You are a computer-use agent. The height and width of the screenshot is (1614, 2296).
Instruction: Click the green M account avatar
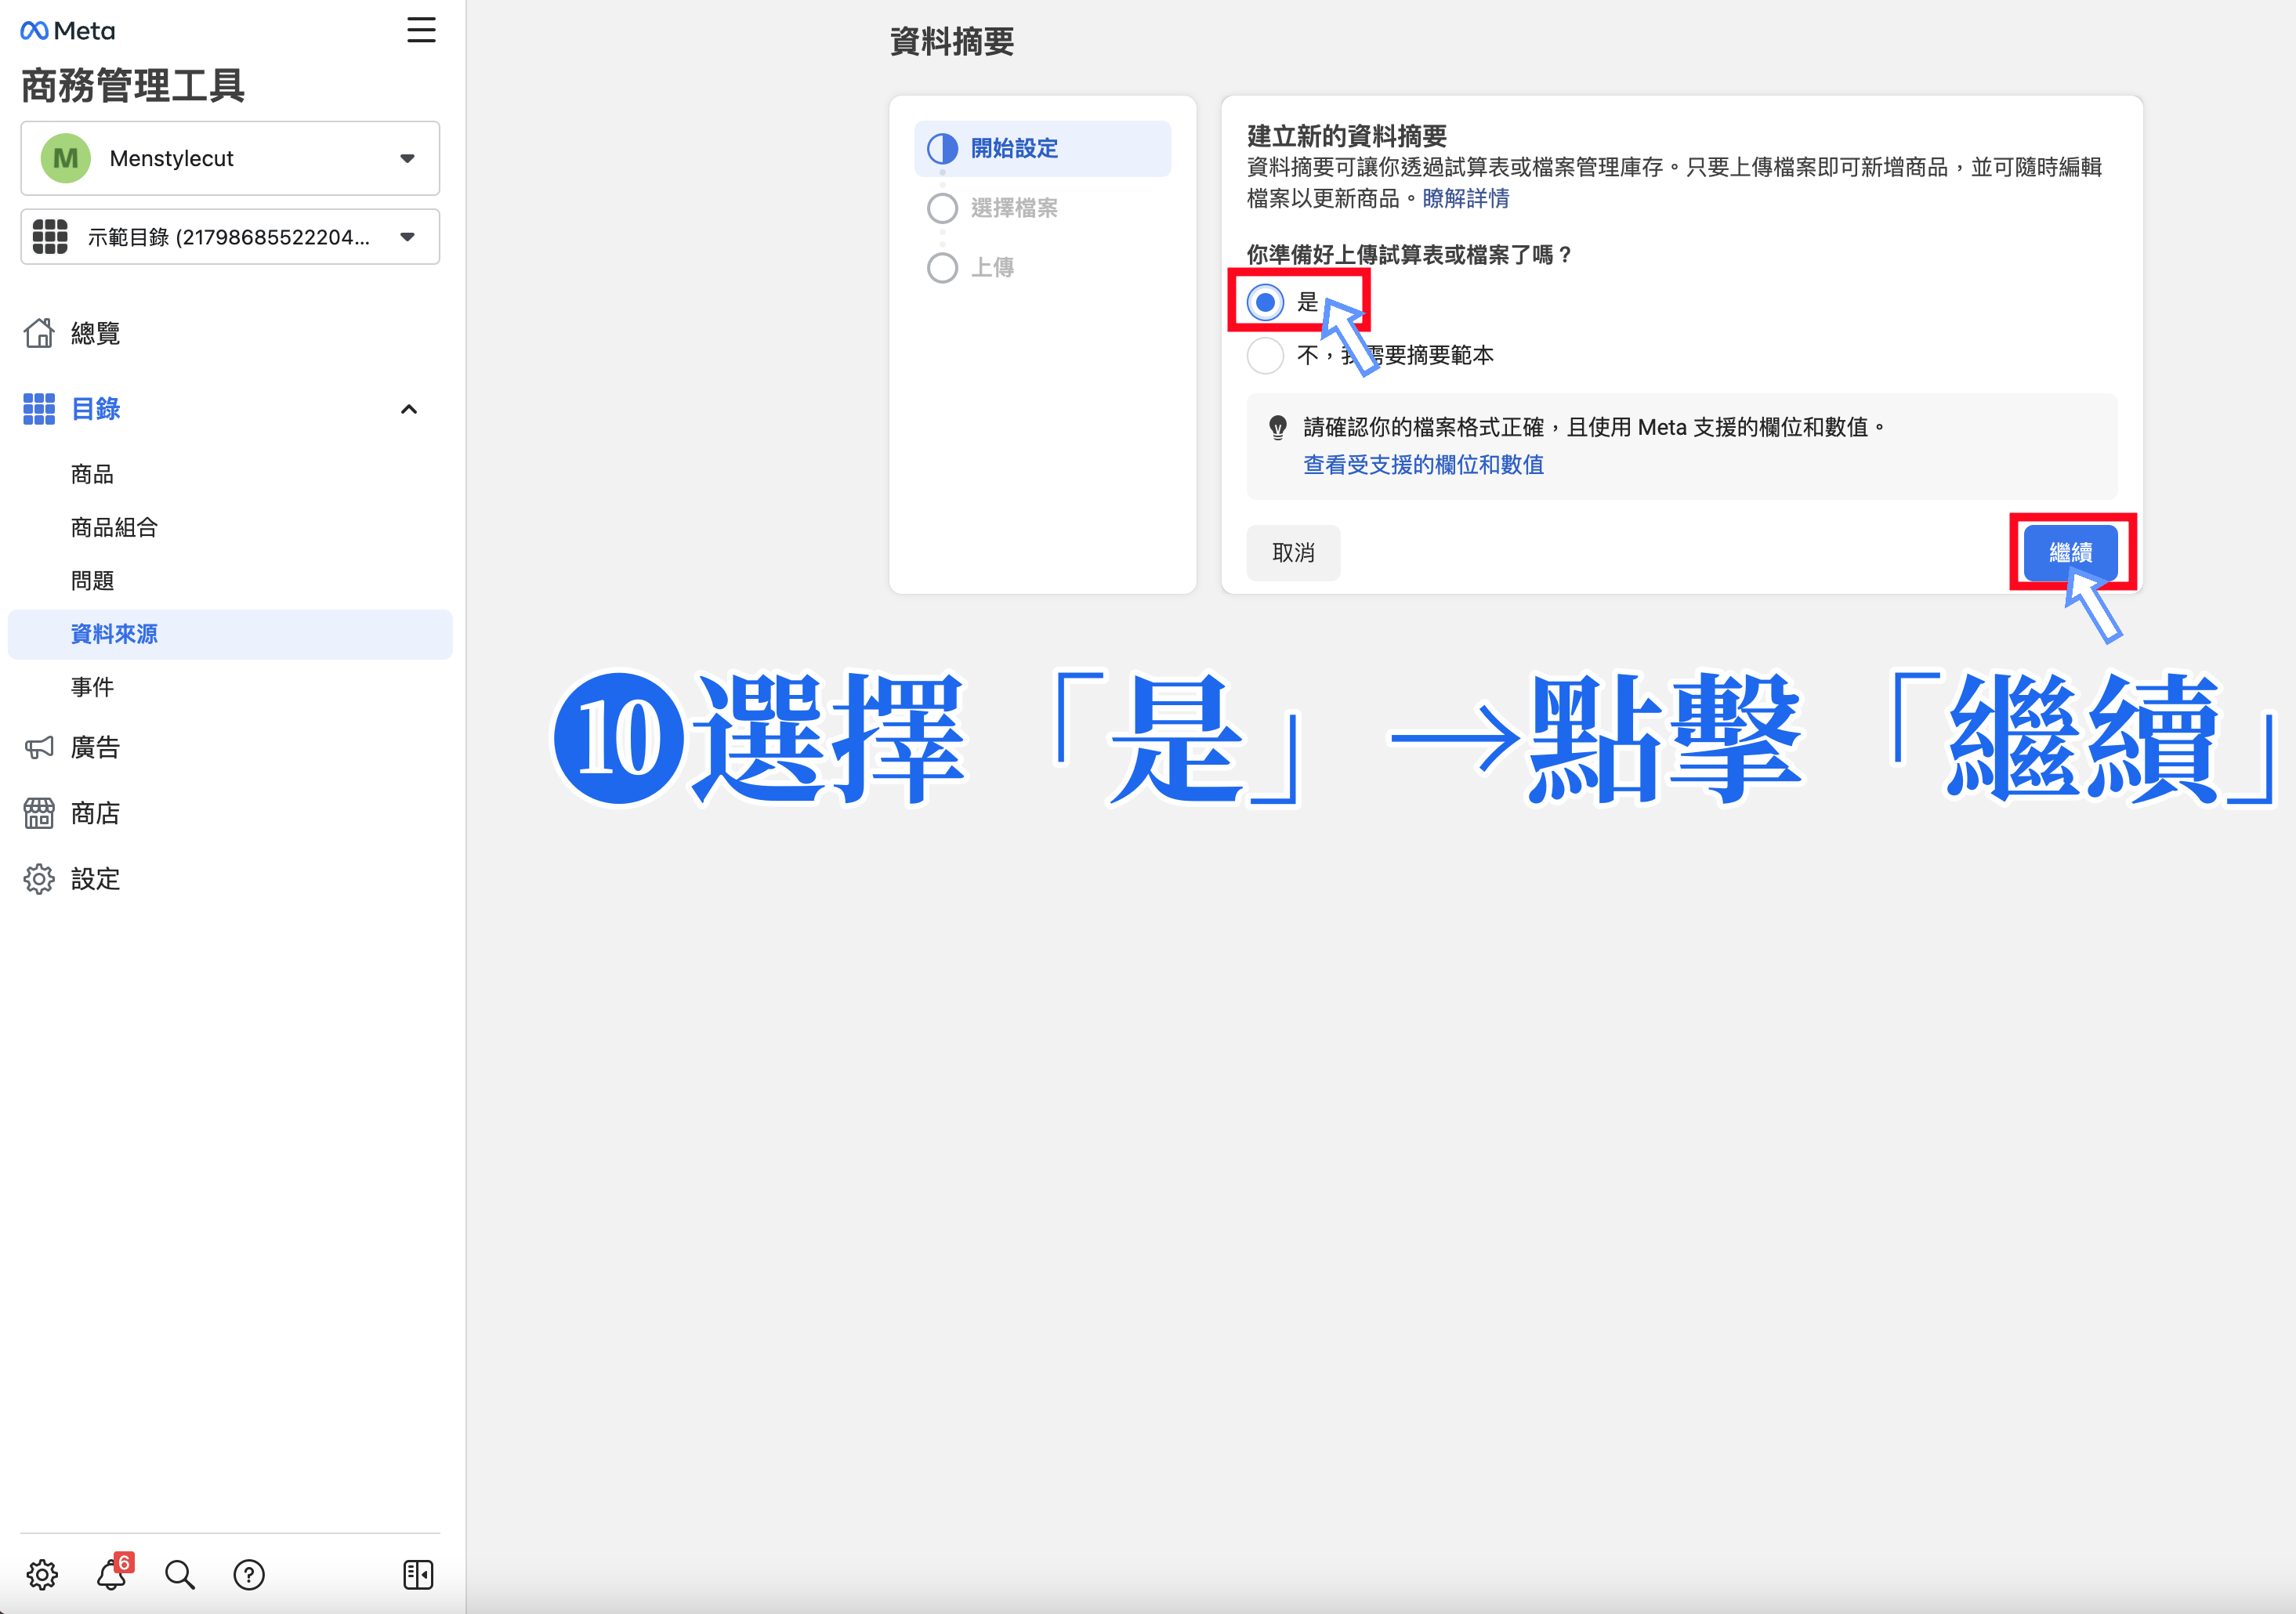[x=66, y=158]
